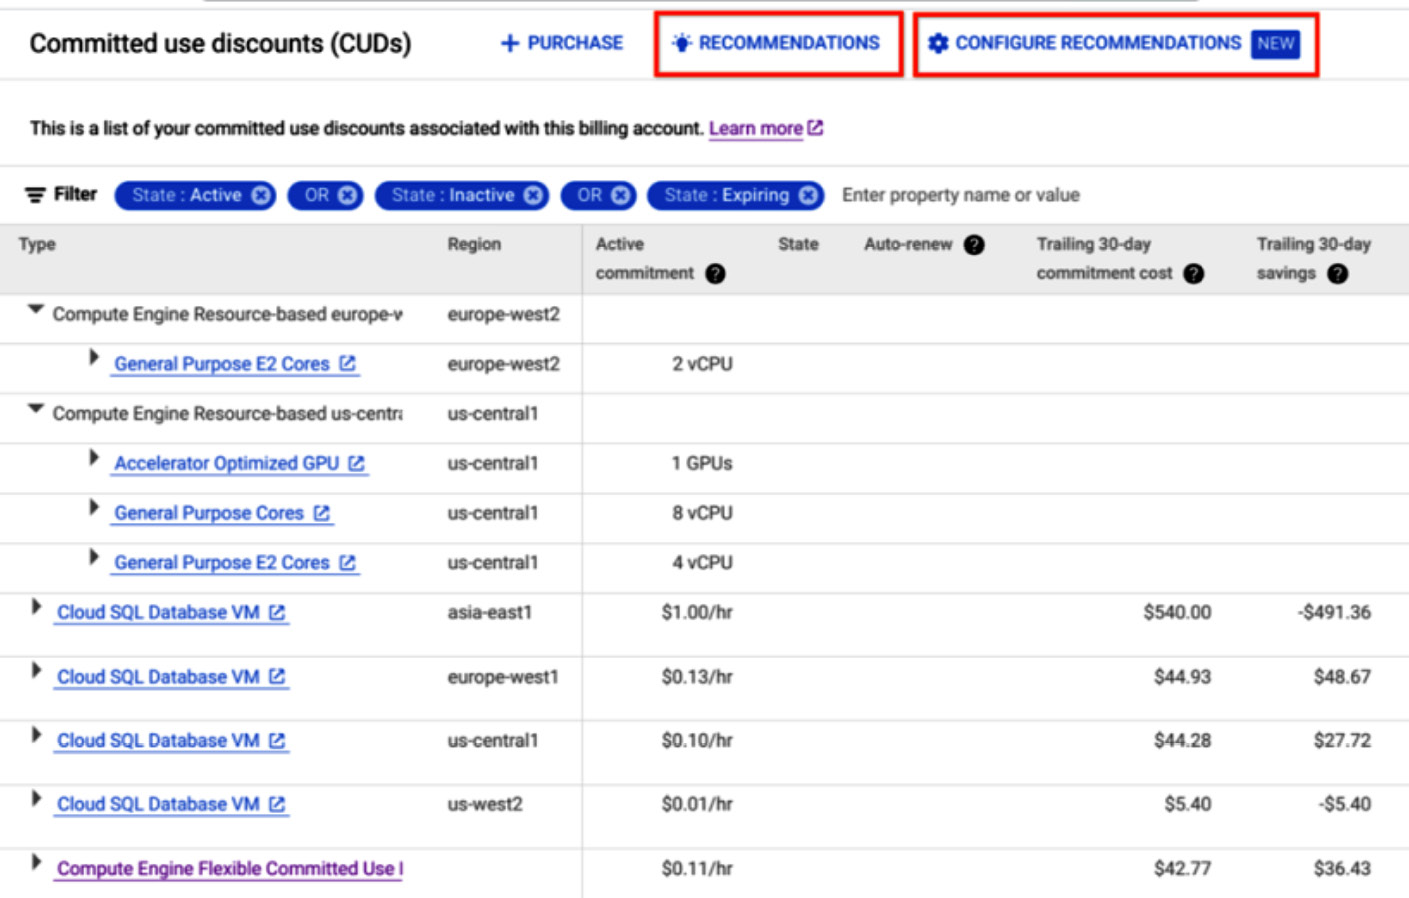Expand the asia-east1 Cloud SQL Database VM row
The width and height of the screenshot is (1409, 898).
(37, 607)
